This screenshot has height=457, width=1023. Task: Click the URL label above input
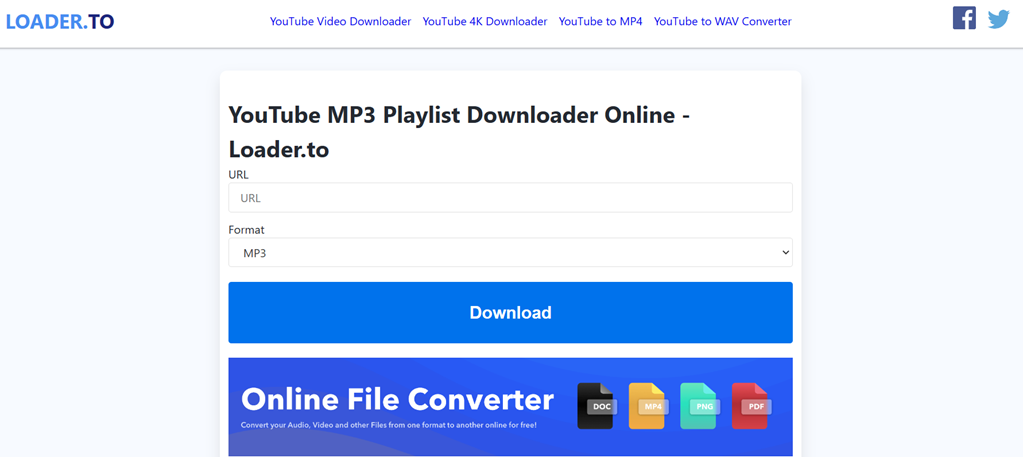coord(238,175)
